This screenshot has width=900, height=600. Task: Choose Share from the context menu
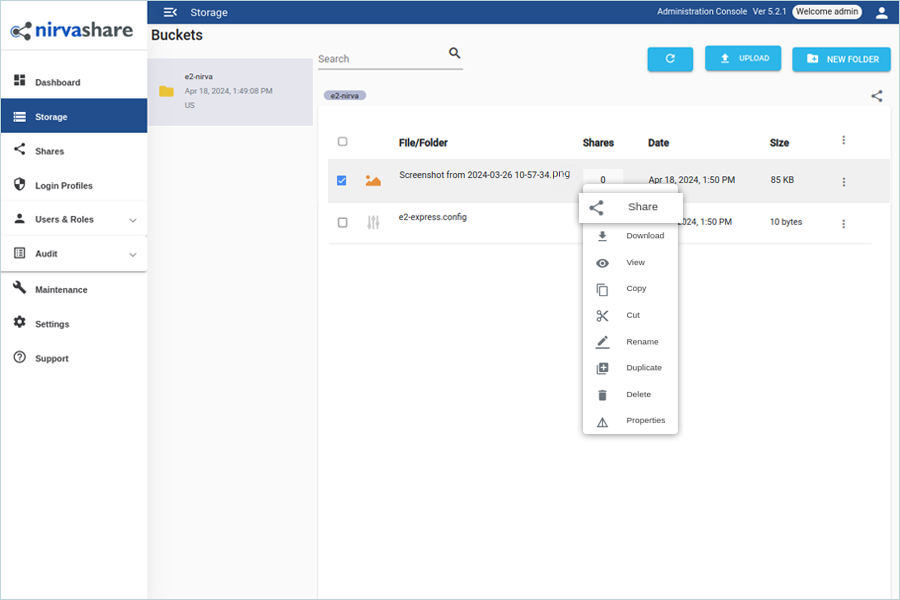coord(631,207)
